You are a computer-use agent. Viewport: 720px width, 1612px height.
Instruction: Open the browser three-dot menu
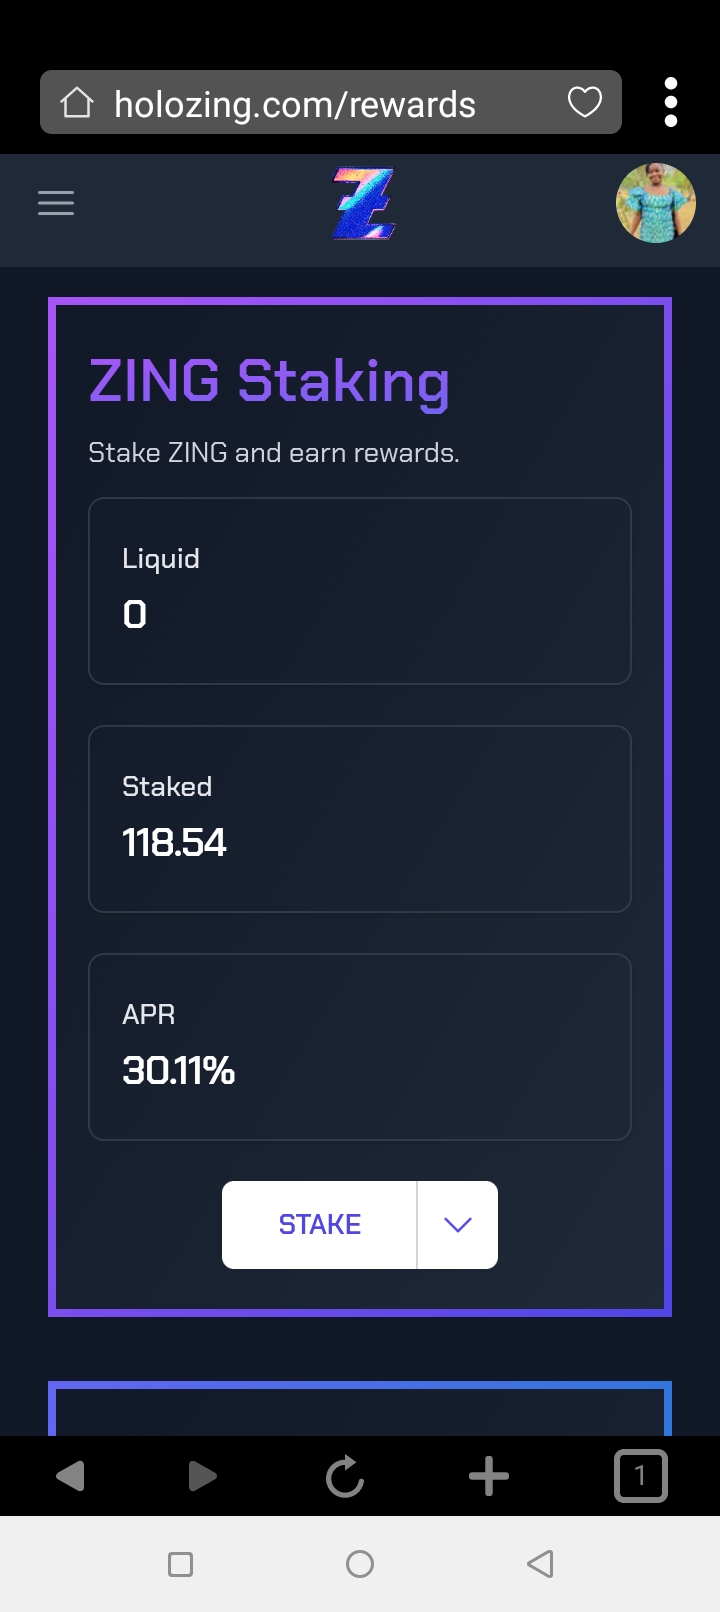671,102
